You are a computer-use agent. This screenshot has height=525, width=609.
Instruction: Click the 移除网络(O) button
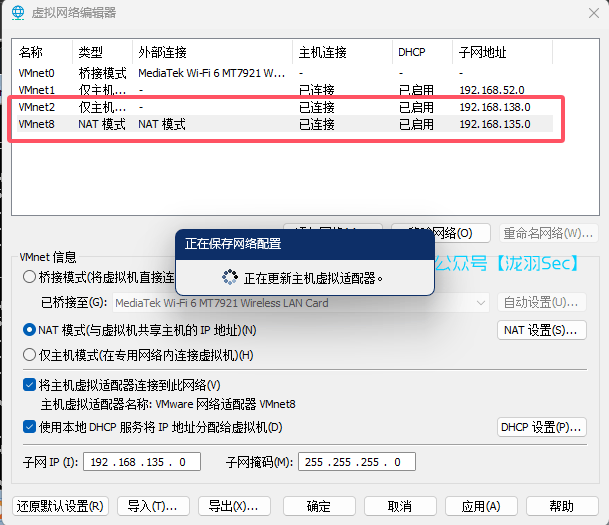pyautogui.click(x=462, y=233)
